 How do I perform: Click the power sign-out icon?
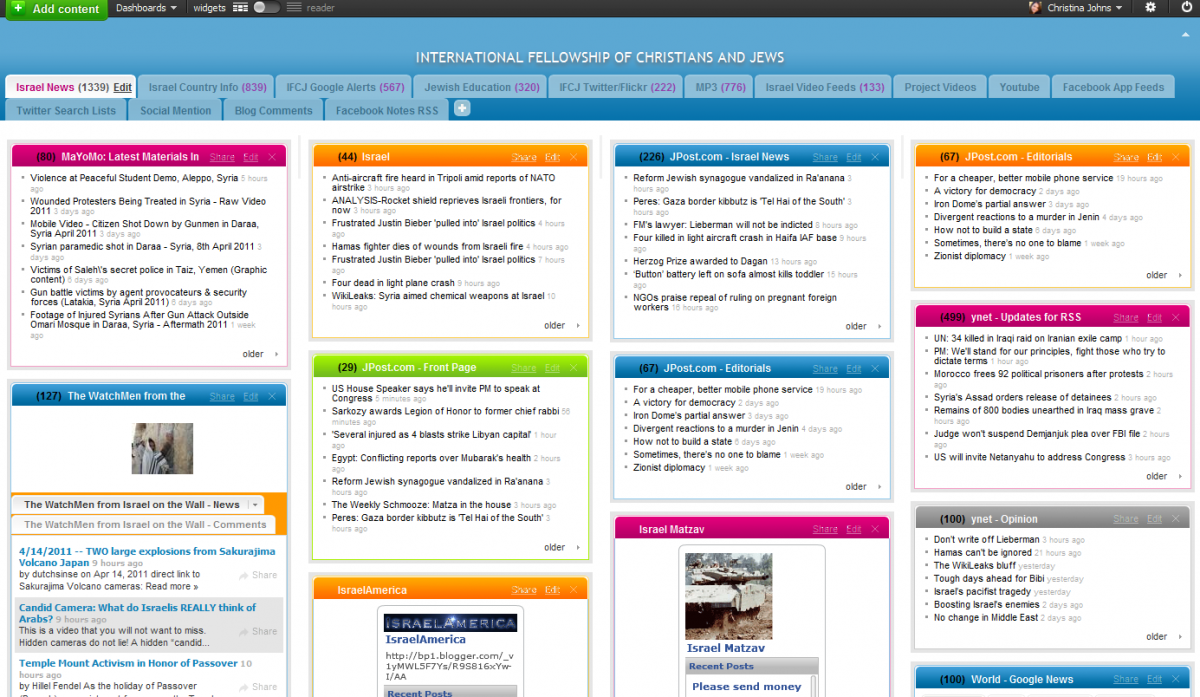click(1186, 7)
